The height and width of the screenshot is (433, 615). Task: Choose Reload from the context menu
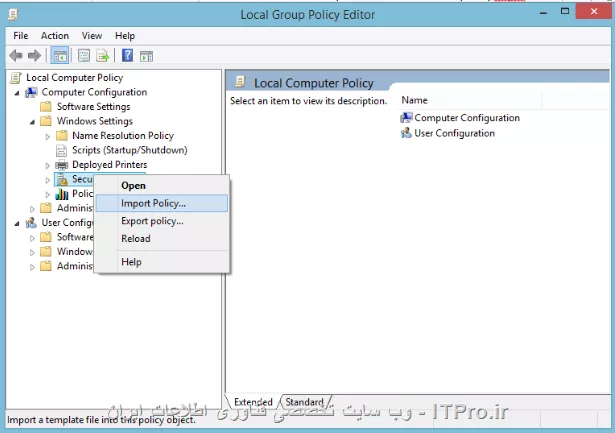[x=162, y=238]
